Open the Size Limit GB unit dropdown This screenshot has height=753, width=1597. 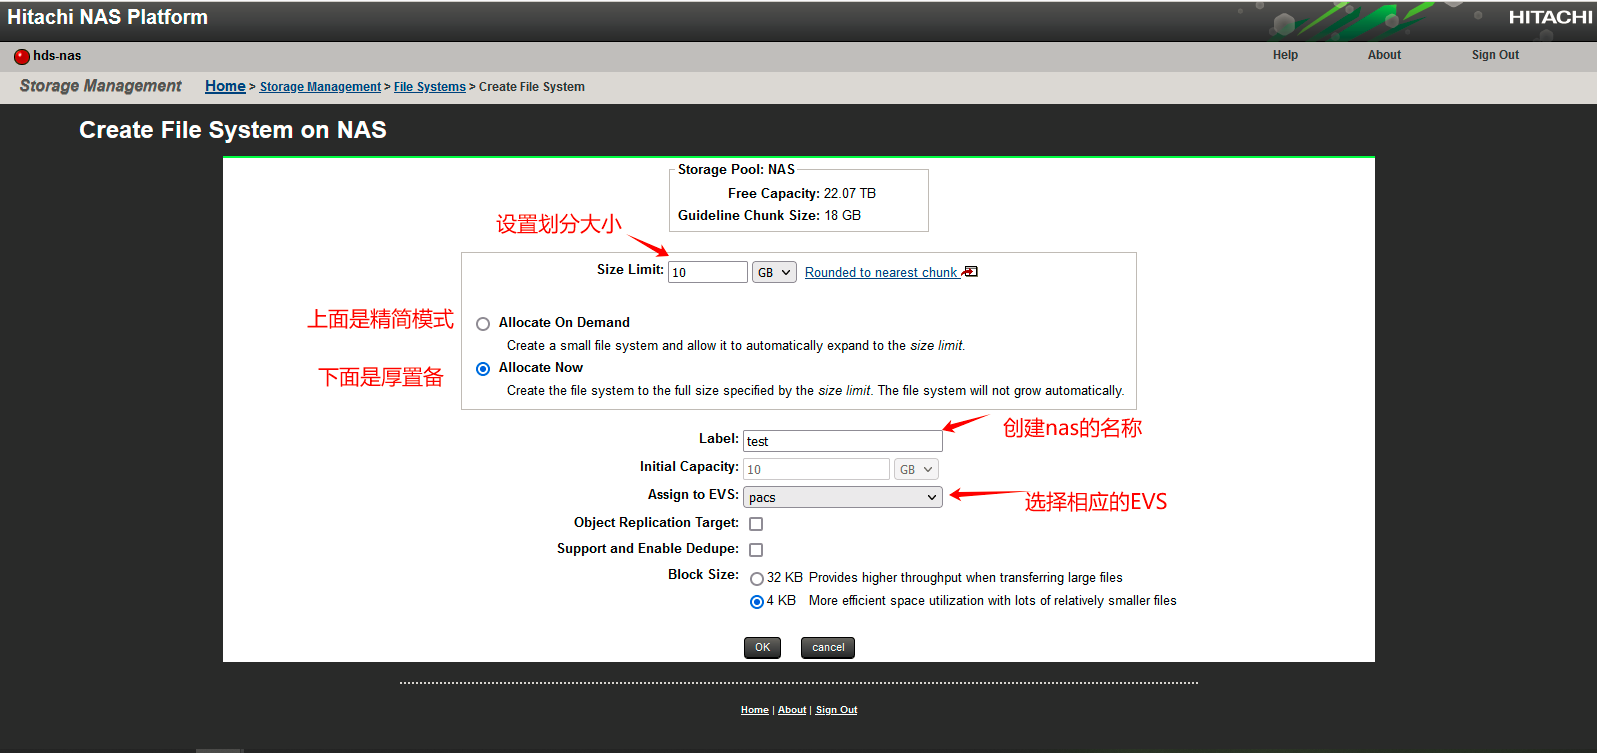tap(774, 272)
